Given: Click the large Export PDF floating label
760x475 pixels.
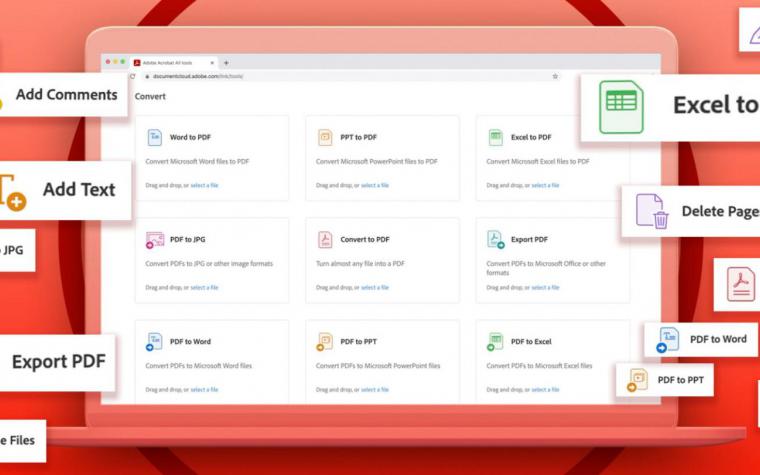Looking at the screenshot, I should click(x=59, y=362).
